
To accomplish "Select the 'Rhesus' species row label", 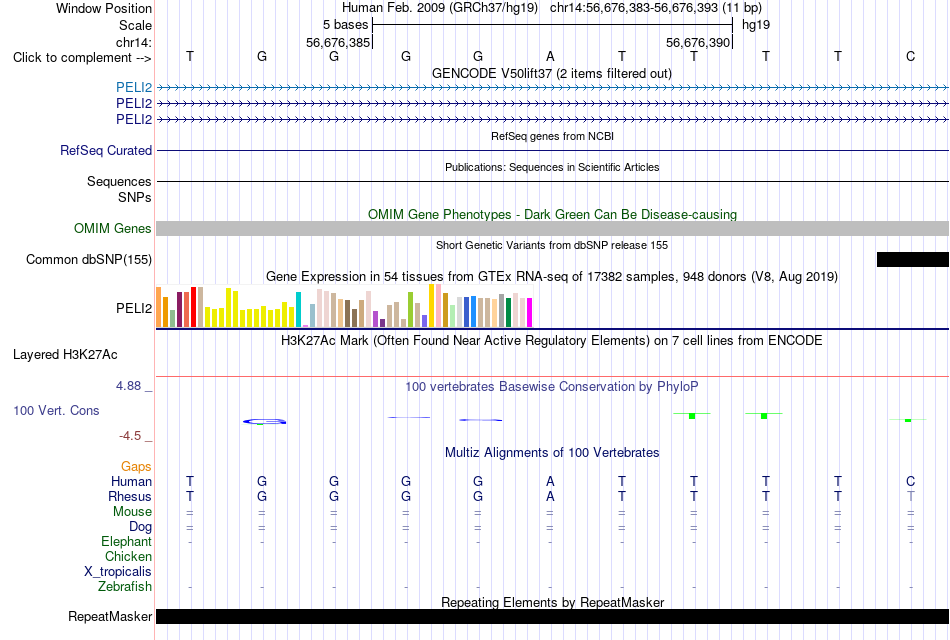I will tap(130, 496).
